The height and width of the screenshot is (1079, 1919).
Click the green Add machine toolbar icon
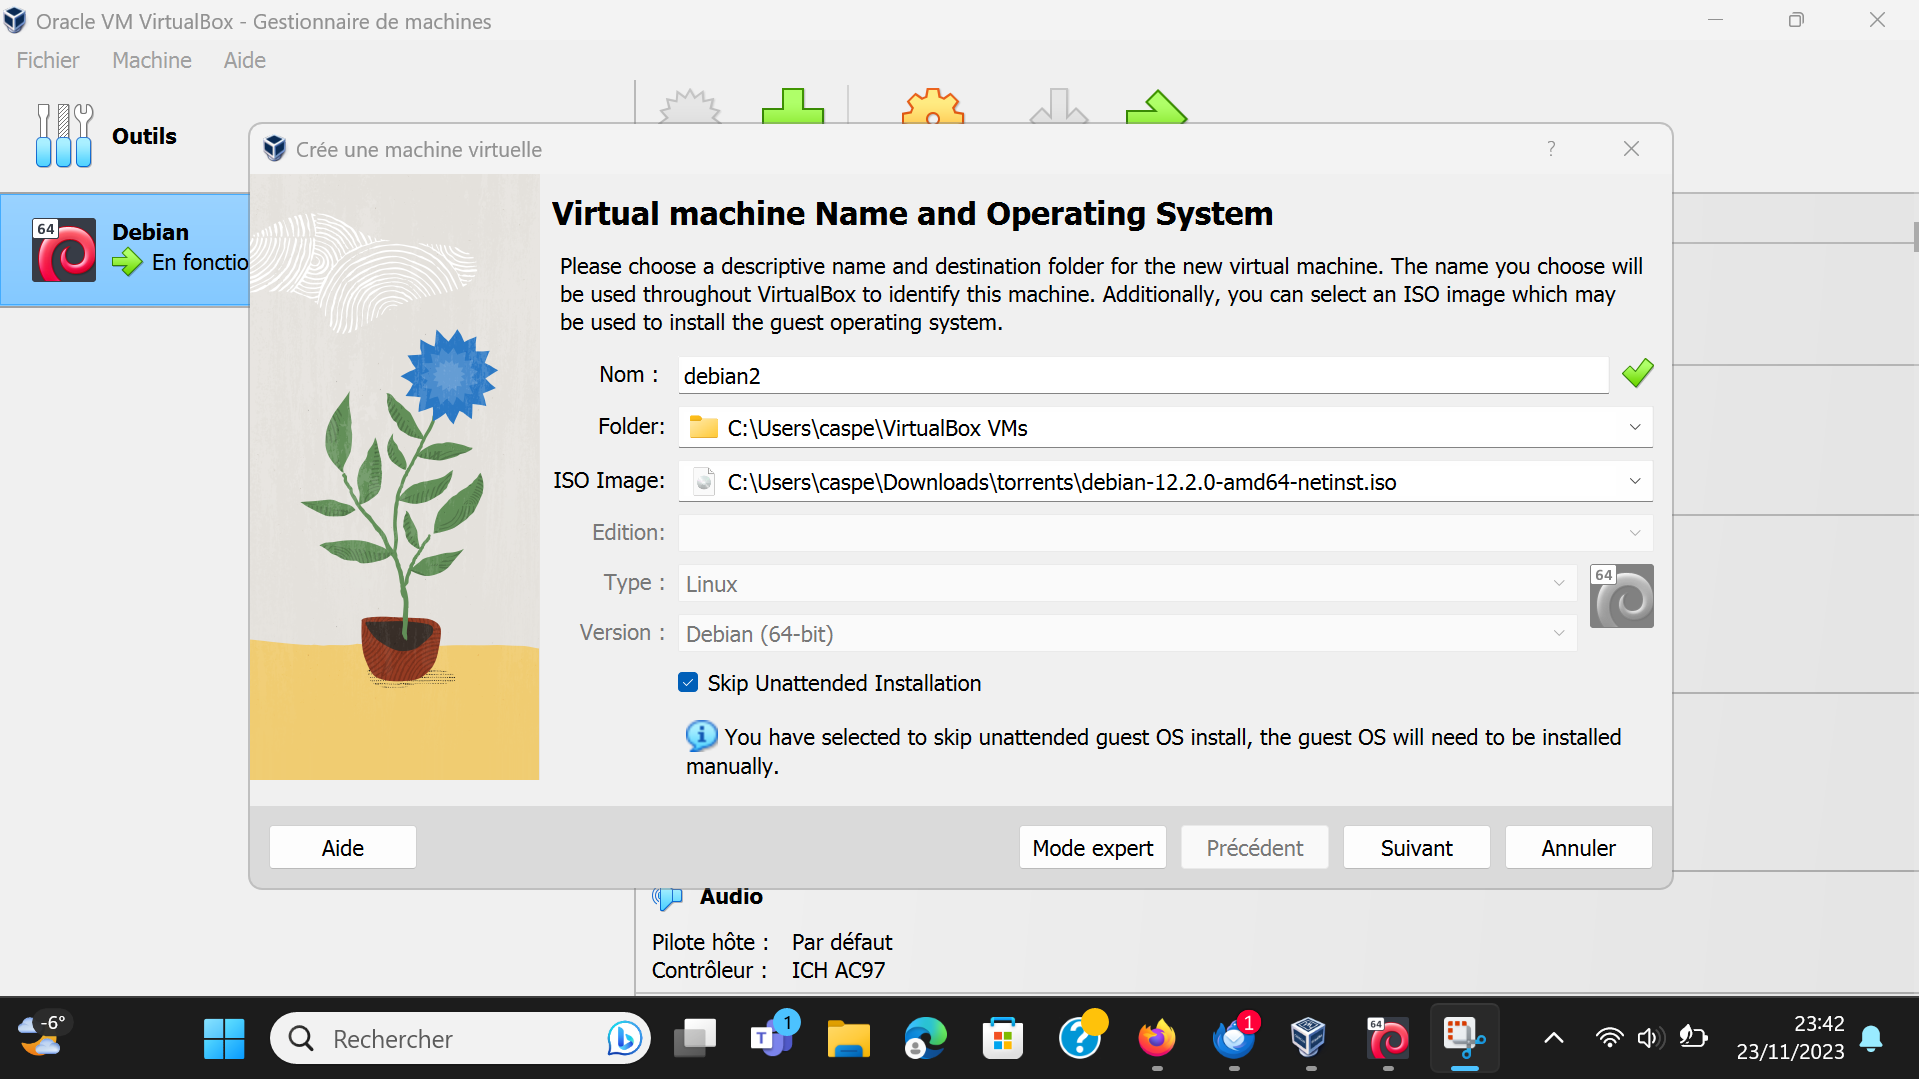(792, 107)
